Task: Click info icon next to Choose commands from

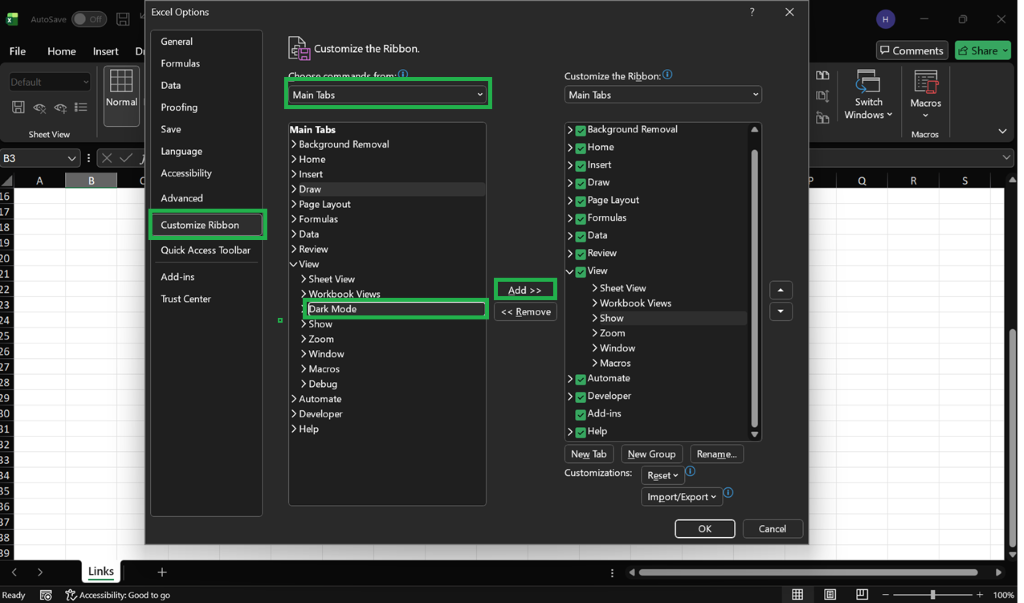Action: coord(403,74)
